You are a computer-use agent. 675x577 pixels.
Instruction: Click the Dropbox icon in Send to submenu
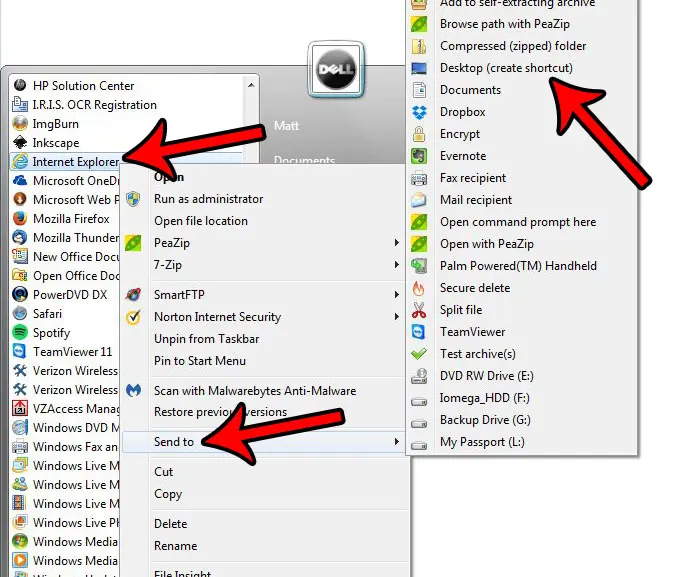pos(419,112)
